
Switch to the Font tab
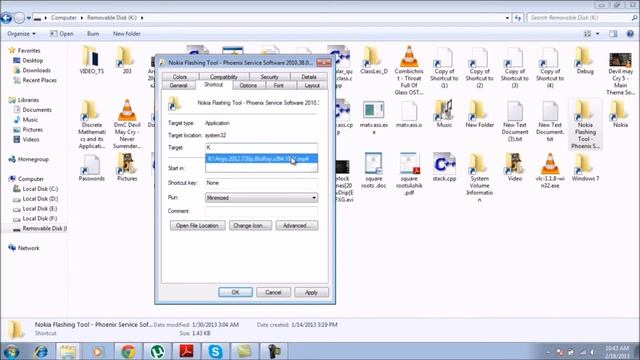coord(279,85)
